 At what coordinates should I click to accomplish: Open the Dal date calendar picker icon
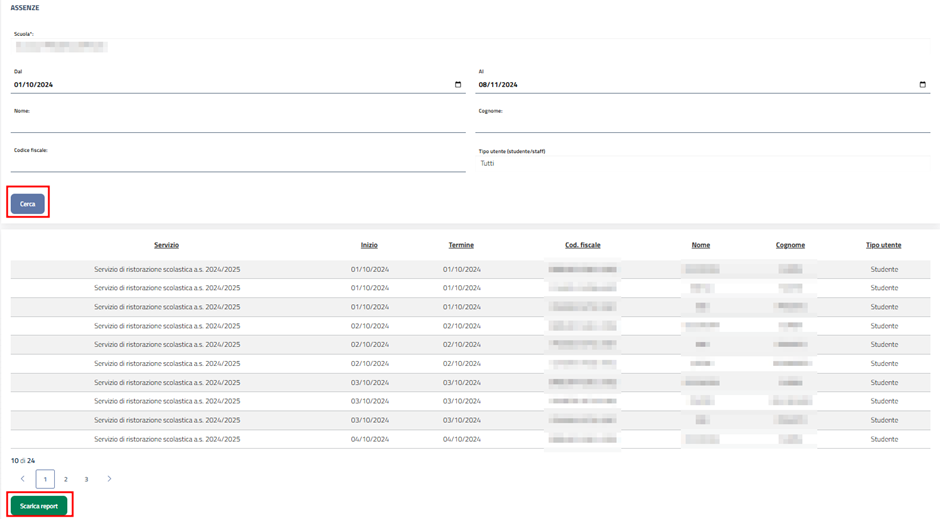click(x=458, y=85)
